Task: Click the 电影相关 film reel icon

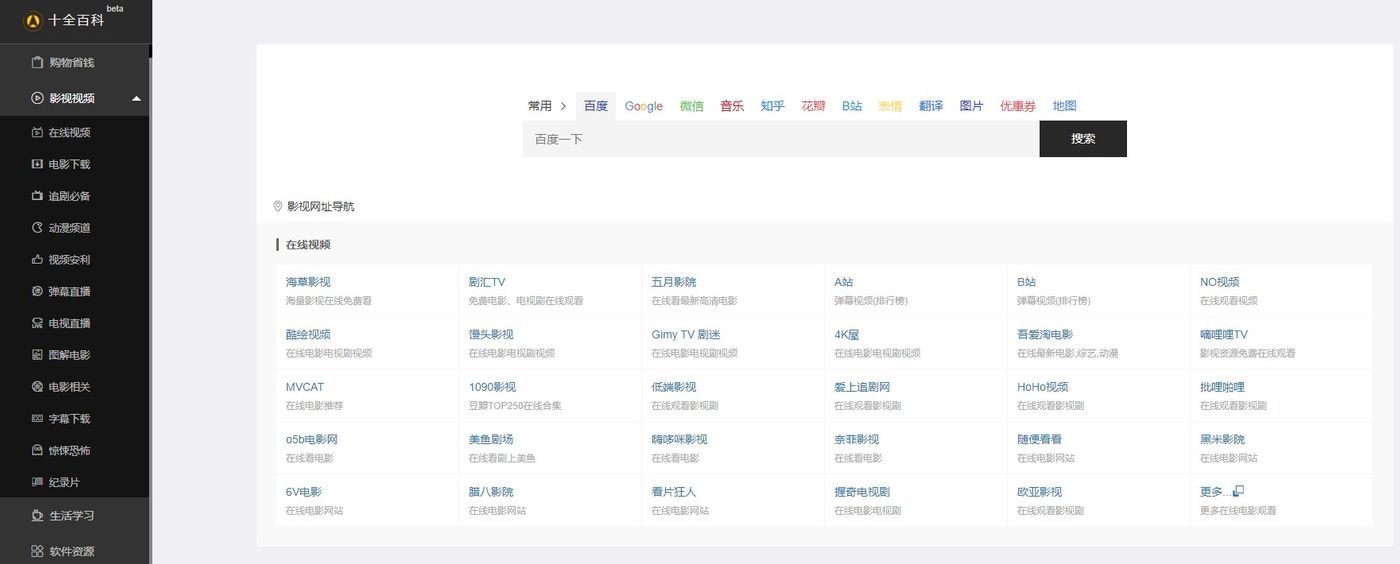Action: point(37,387)
